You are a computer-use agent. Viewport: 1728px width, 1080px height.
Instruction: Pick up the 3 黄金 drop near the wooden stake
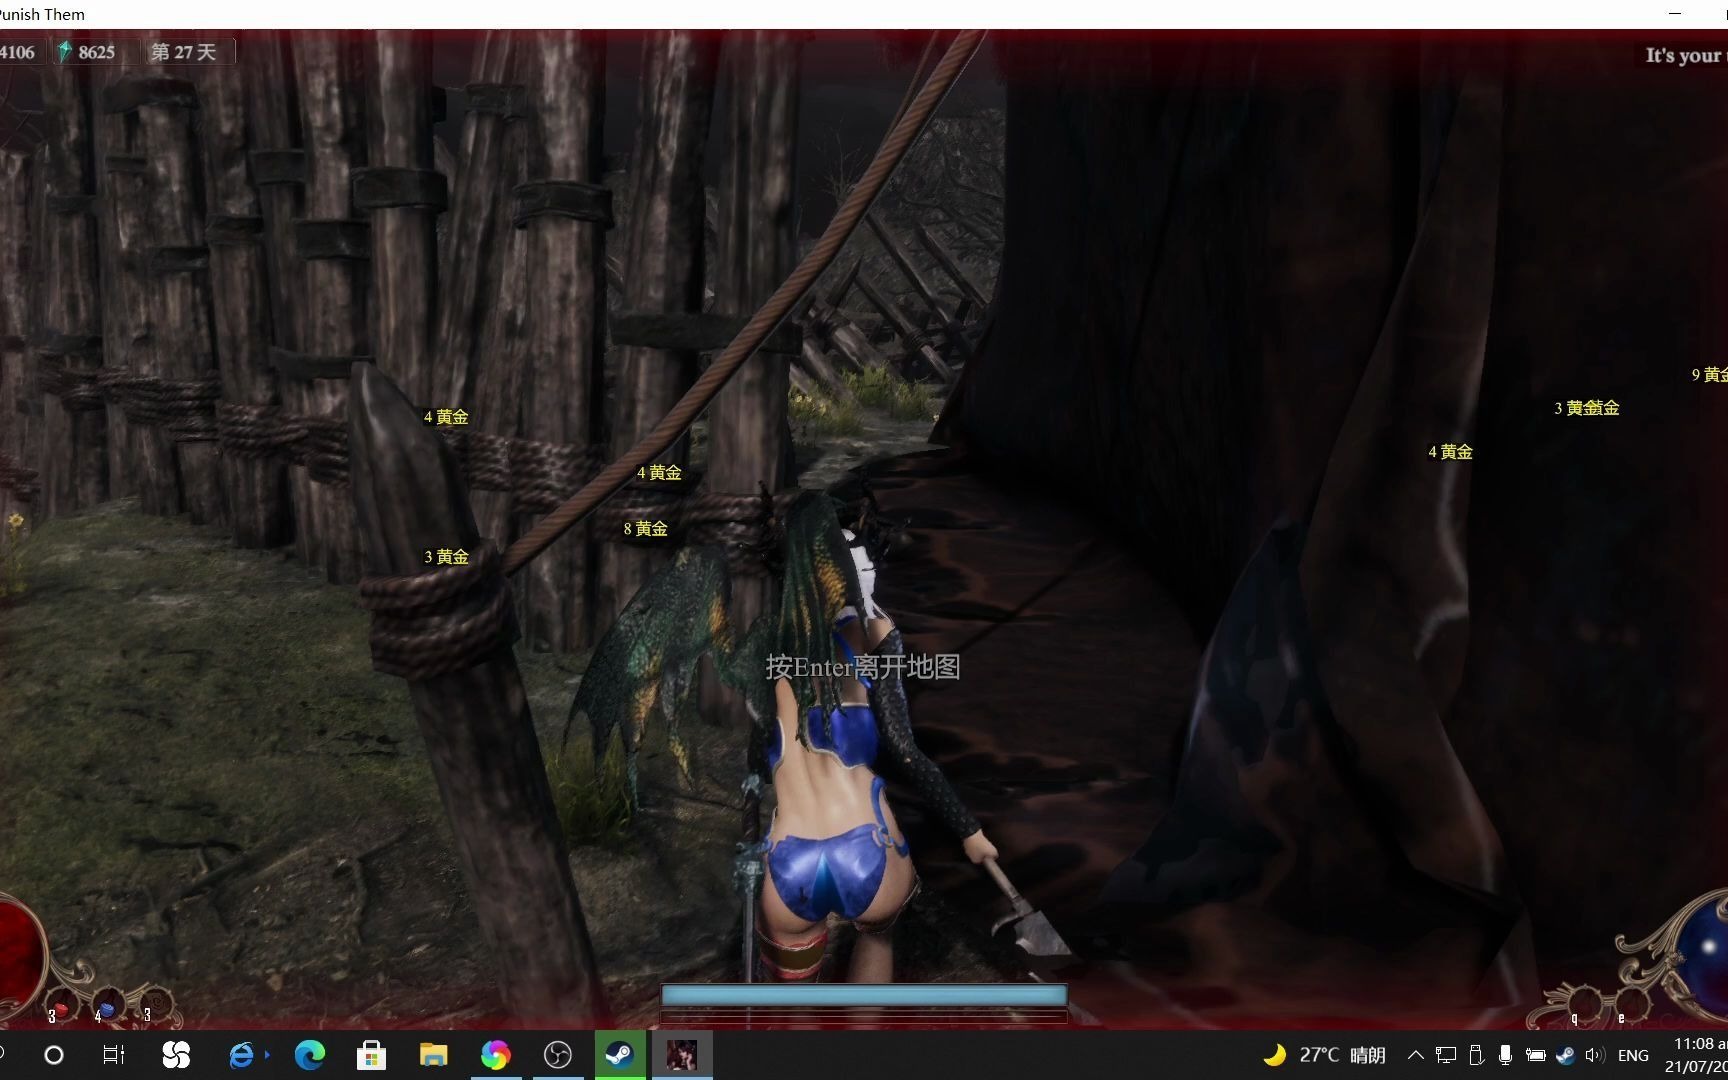pos(446,556)
